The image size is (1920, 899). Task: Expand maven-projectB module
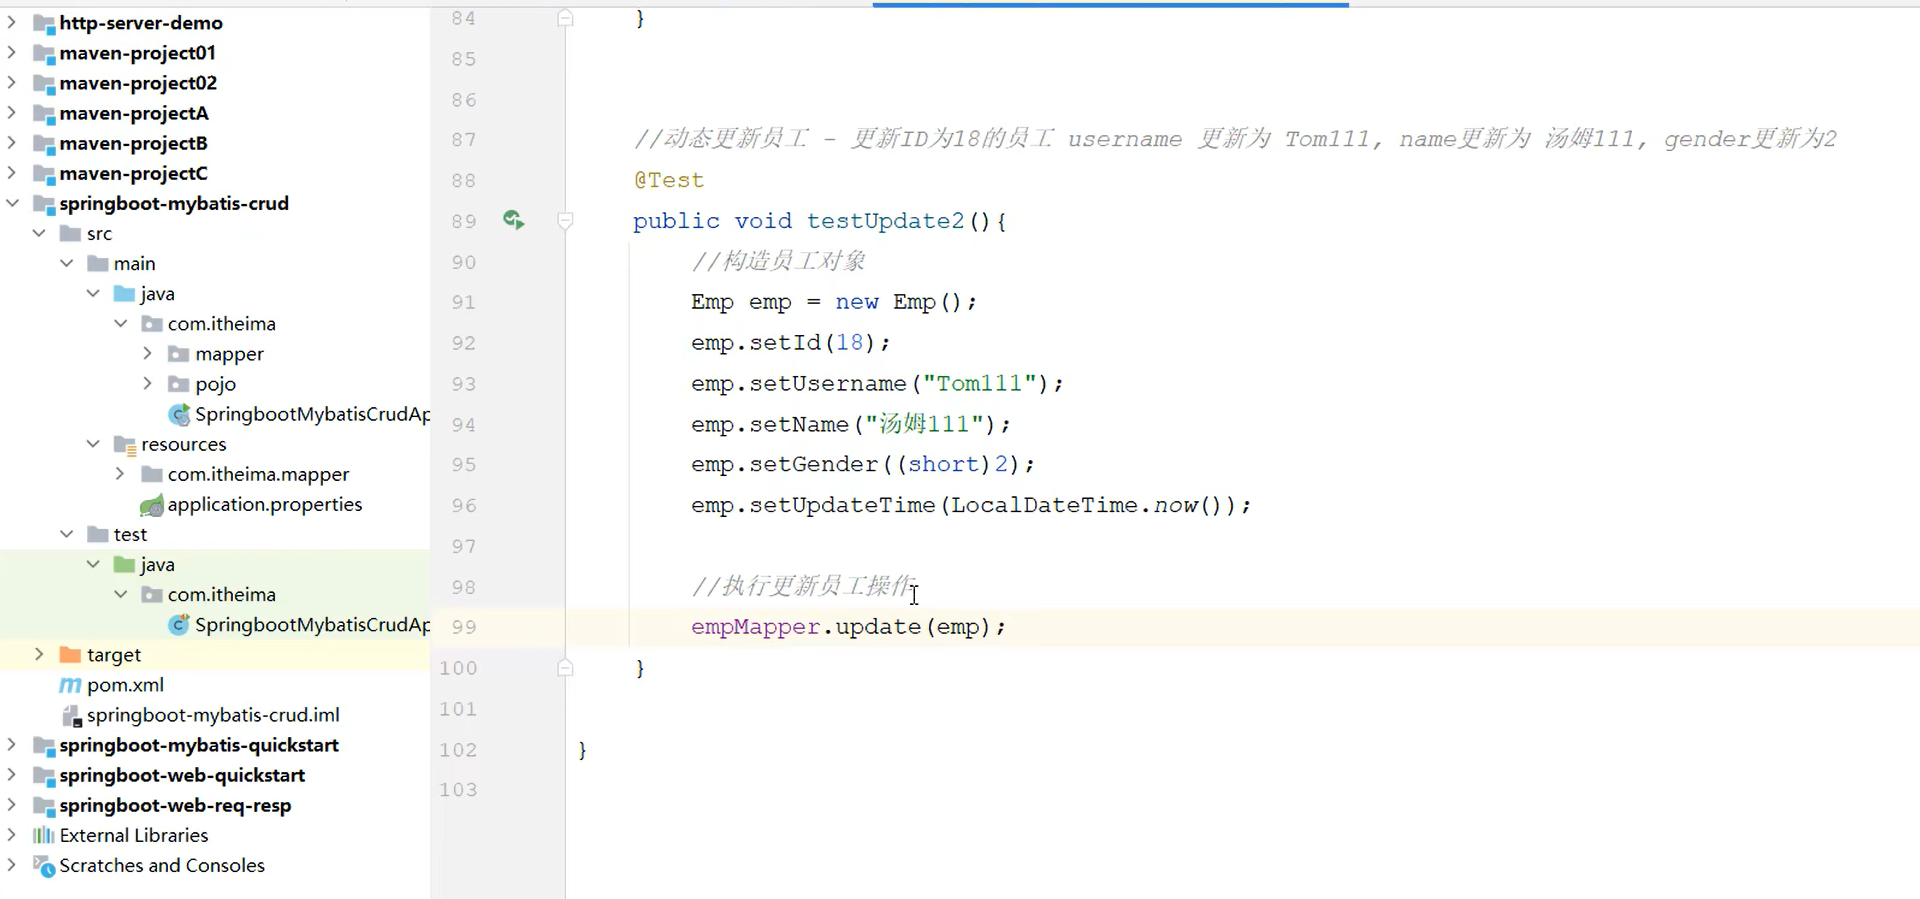tap(12, 142)
